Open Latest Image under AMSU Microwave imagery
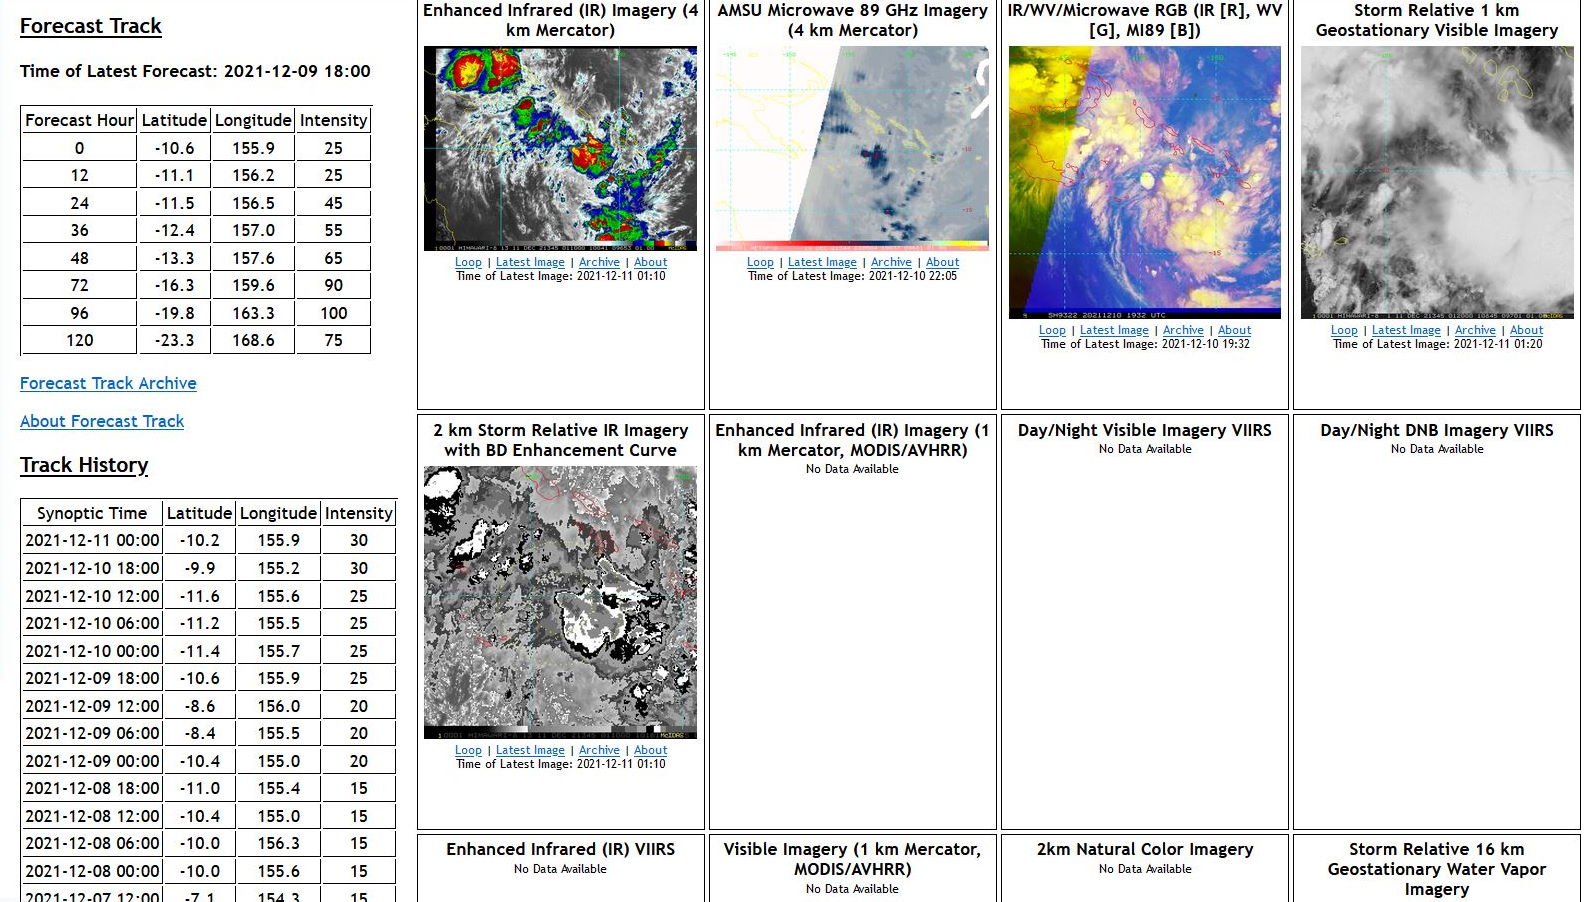 click(x=822, y=262)
